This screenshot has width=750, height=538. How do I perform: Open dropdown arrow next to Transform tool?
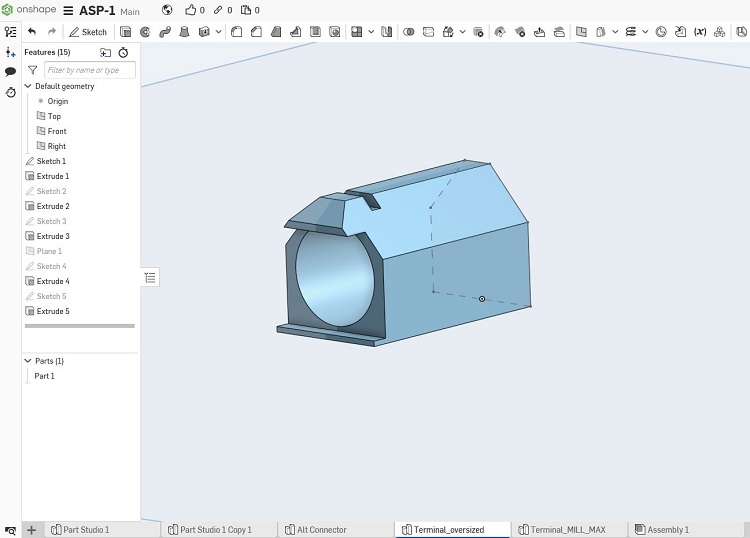tap(463, 32)
